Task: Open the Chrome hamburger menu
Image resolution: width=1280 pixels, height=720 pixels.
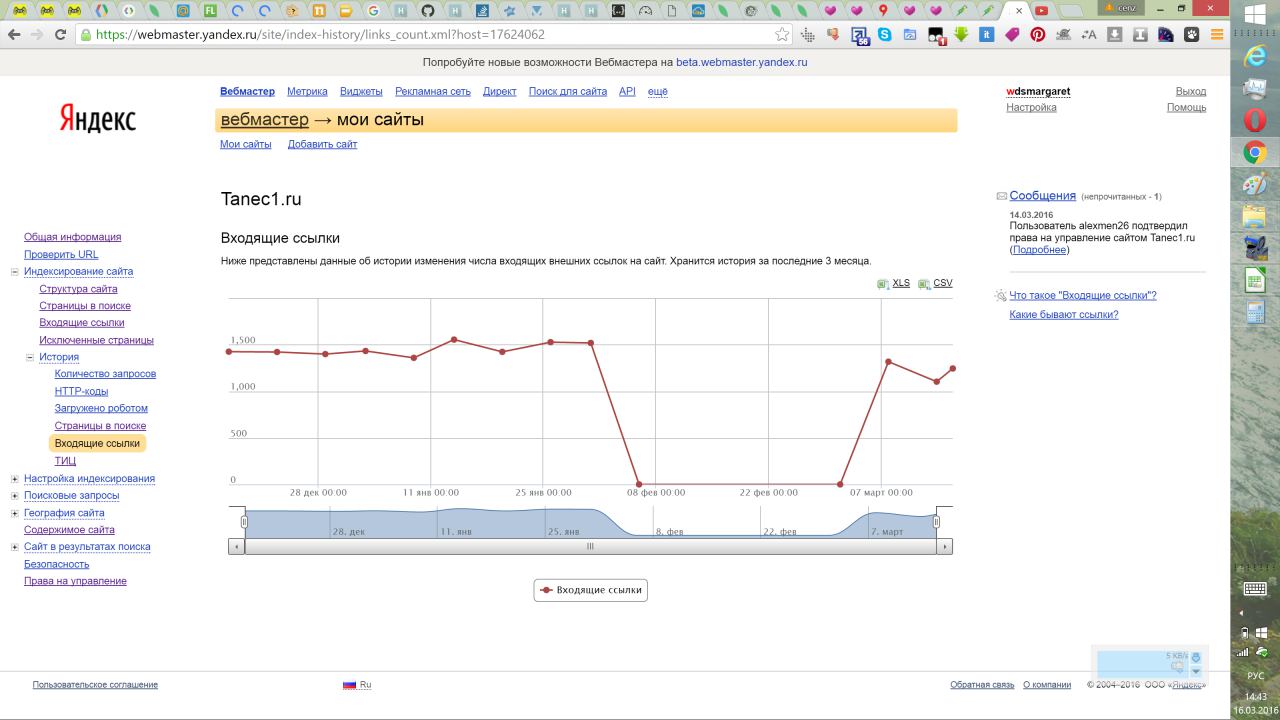Action: pos(1217,34)
